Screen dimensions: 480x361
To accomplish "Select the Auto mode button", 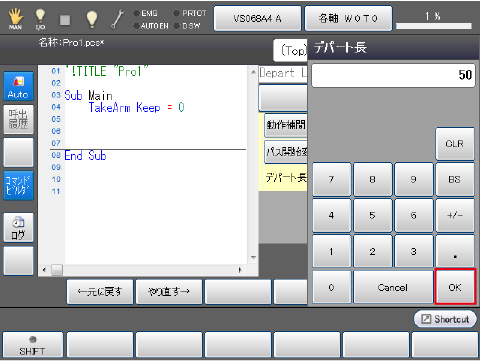I will click(x=18, y=86).
